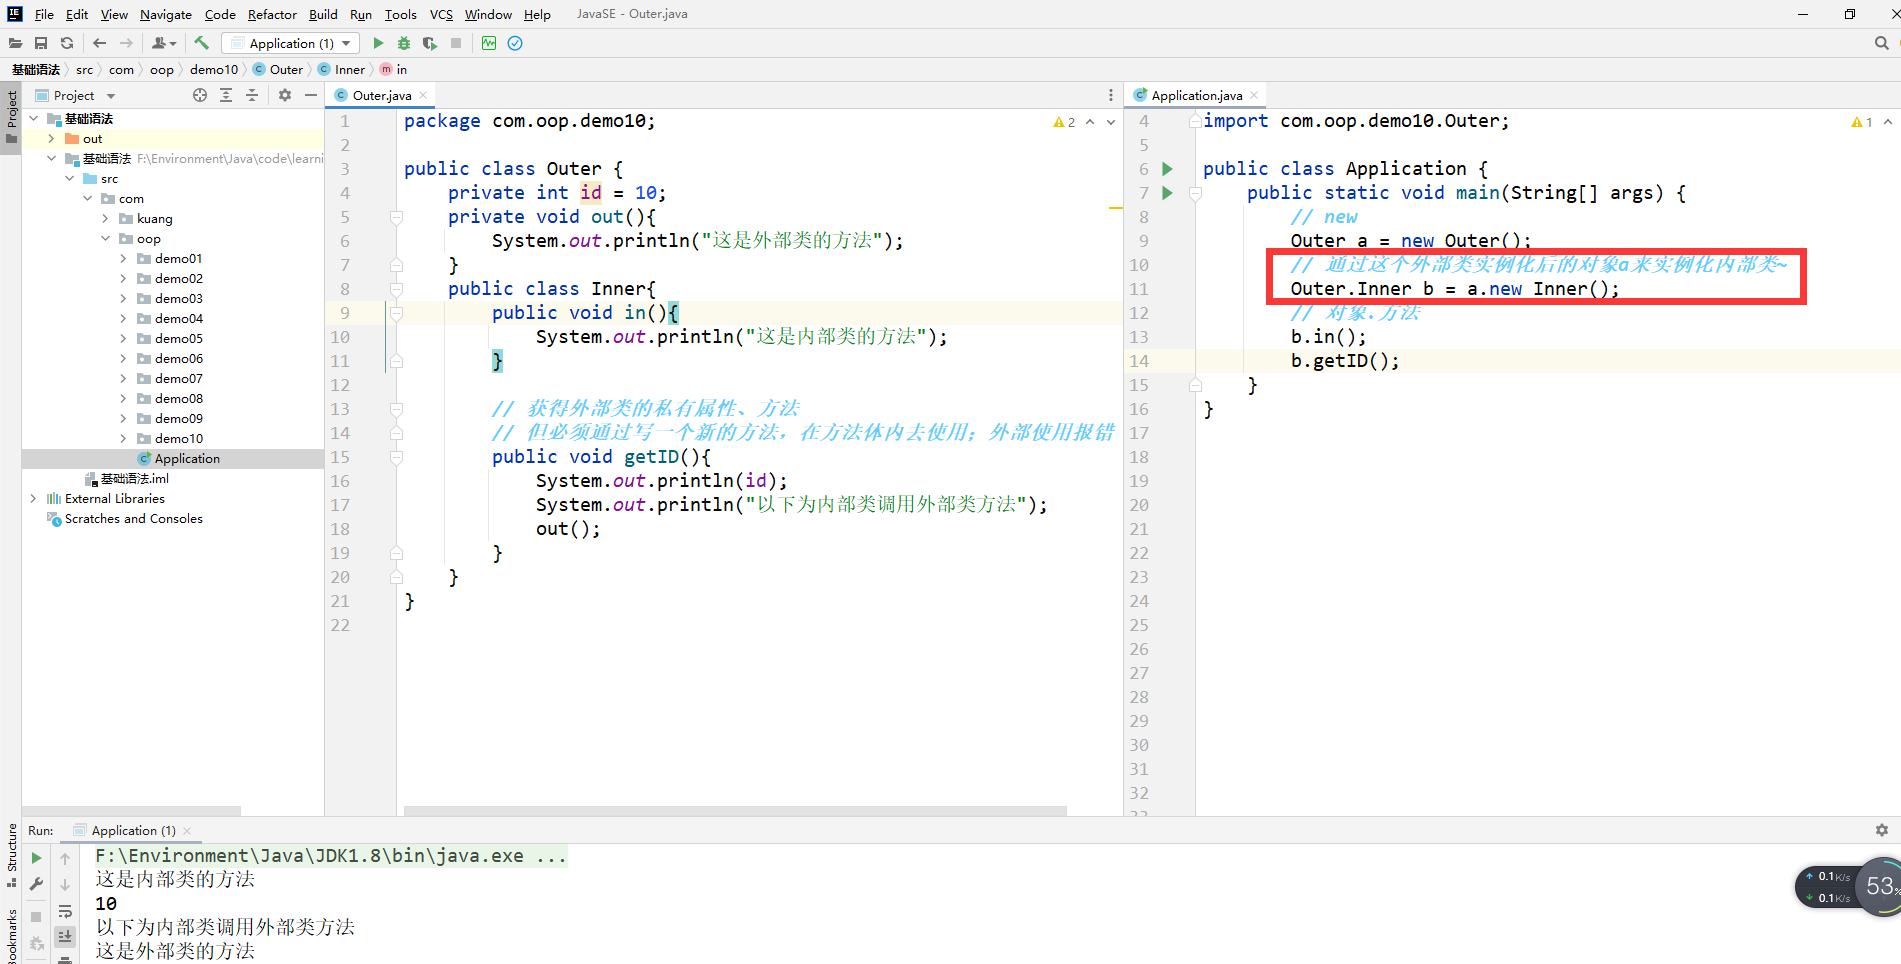1901x964 pixels.
Task: Open the editor tabs three-dot menu
Action: pyautogui.click(x=1111, y=95)
